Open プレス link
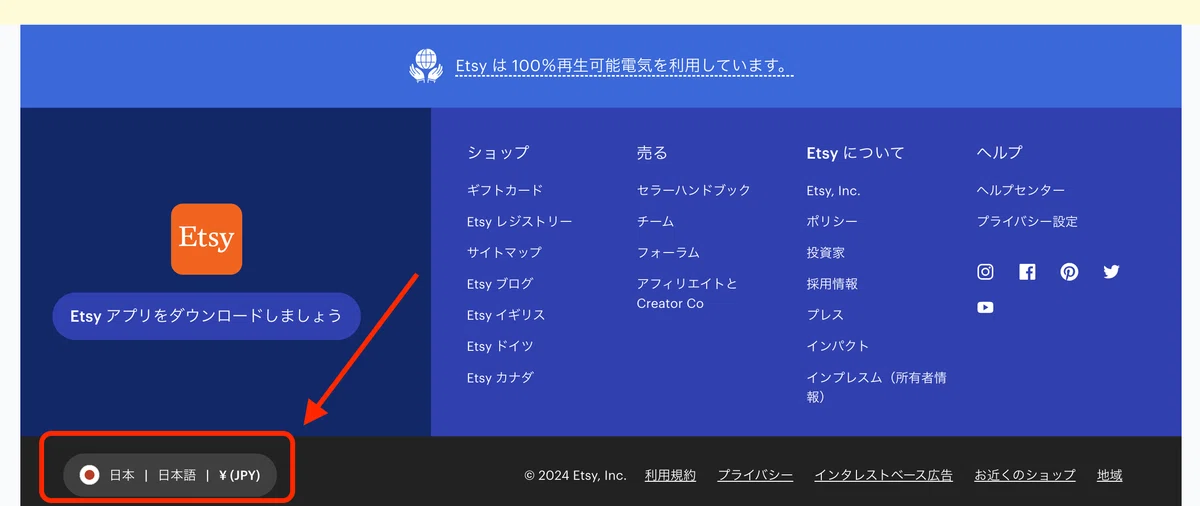This screenshot has width=1200, height=506. pos(826,315)
